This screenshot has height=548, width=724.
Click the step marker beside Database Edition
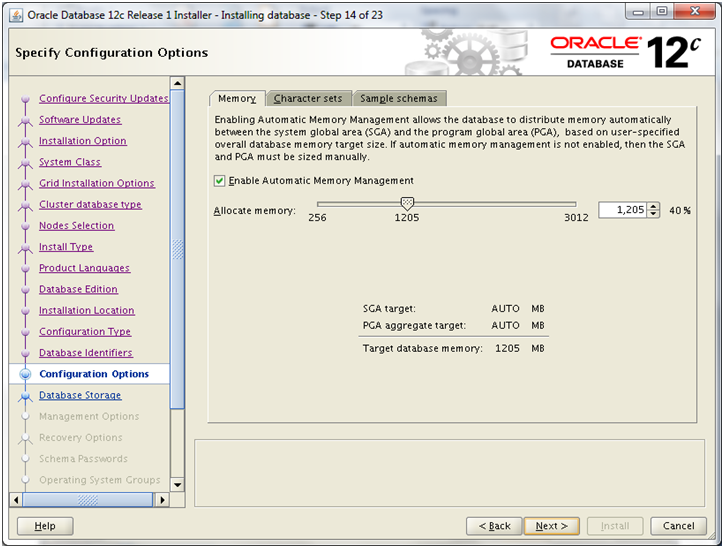click(25, 290)
